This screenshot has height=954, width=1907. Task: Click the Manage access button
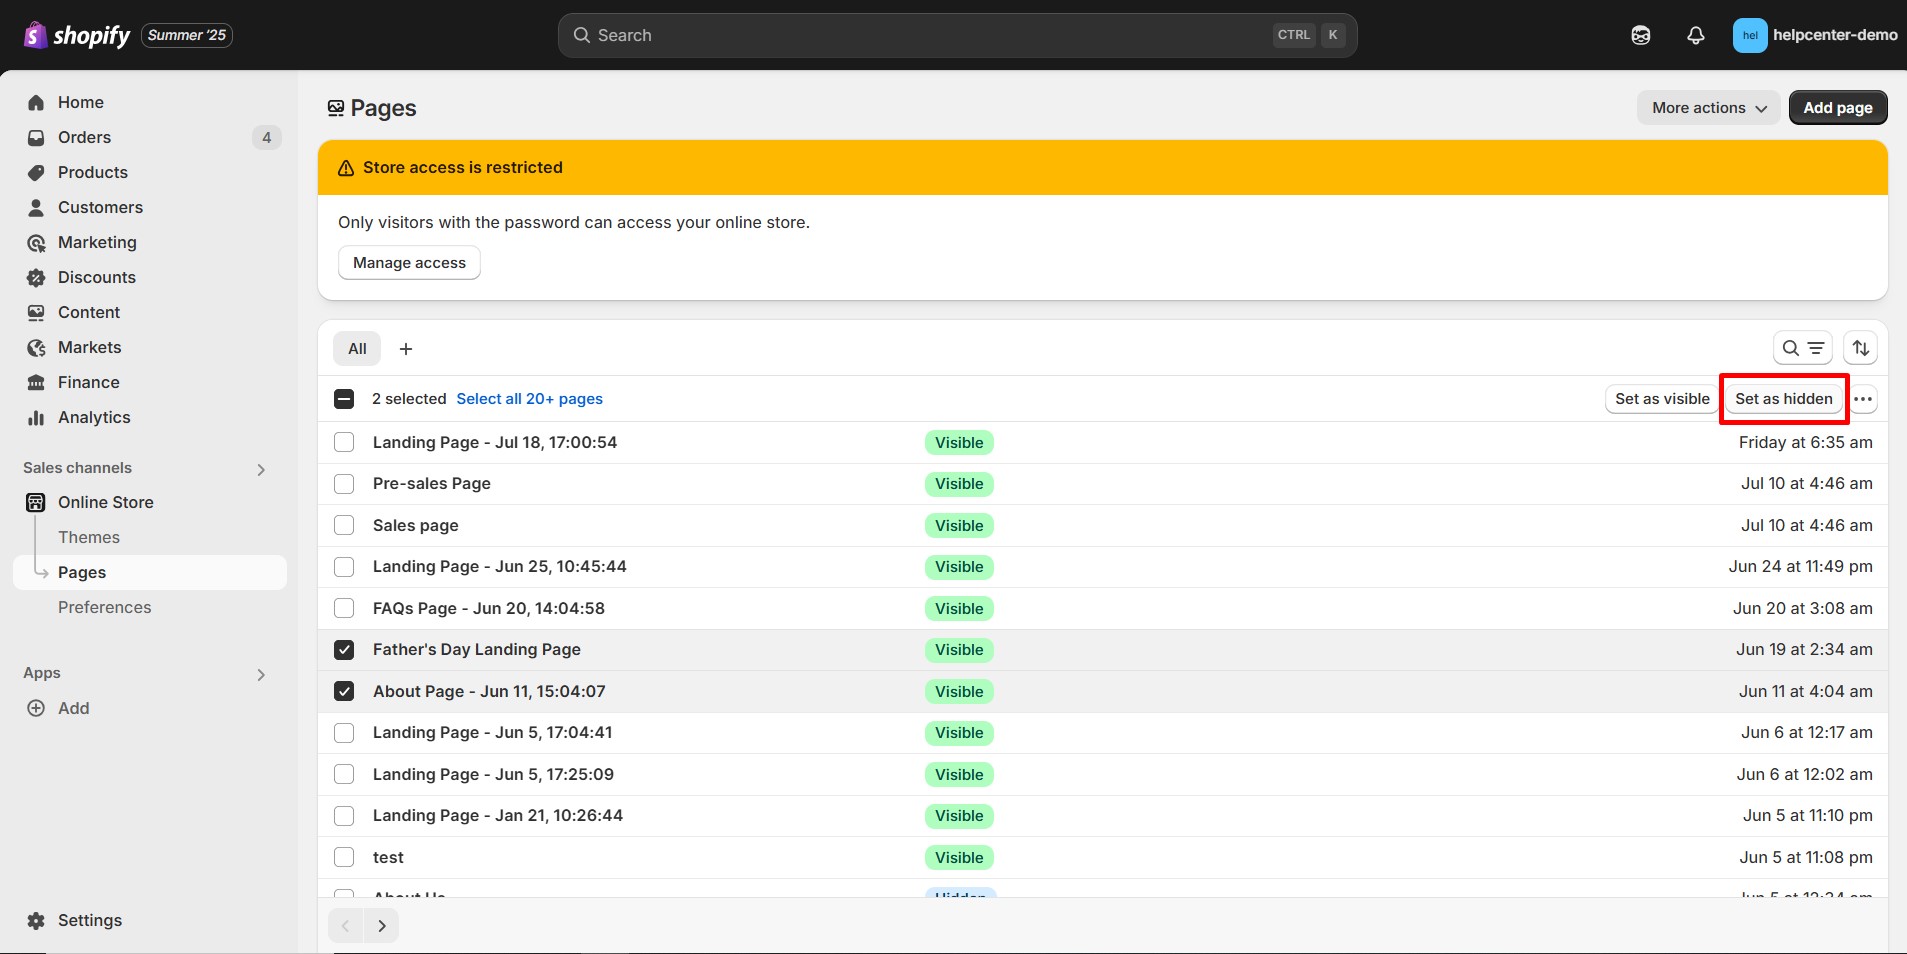pos(409,263)
